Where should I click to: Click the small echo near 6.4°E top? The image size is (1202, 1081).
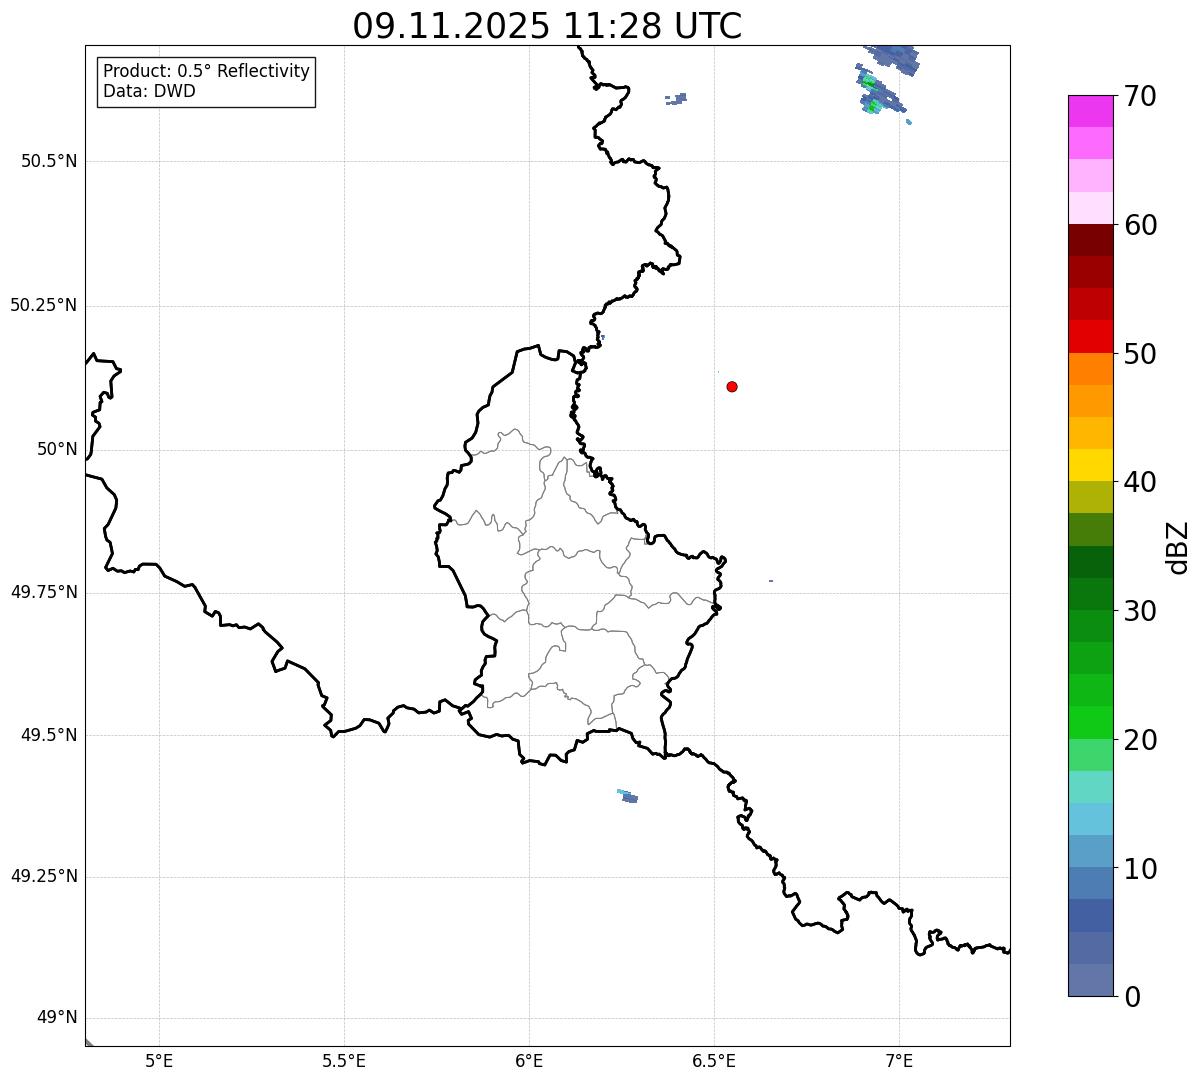676,98
